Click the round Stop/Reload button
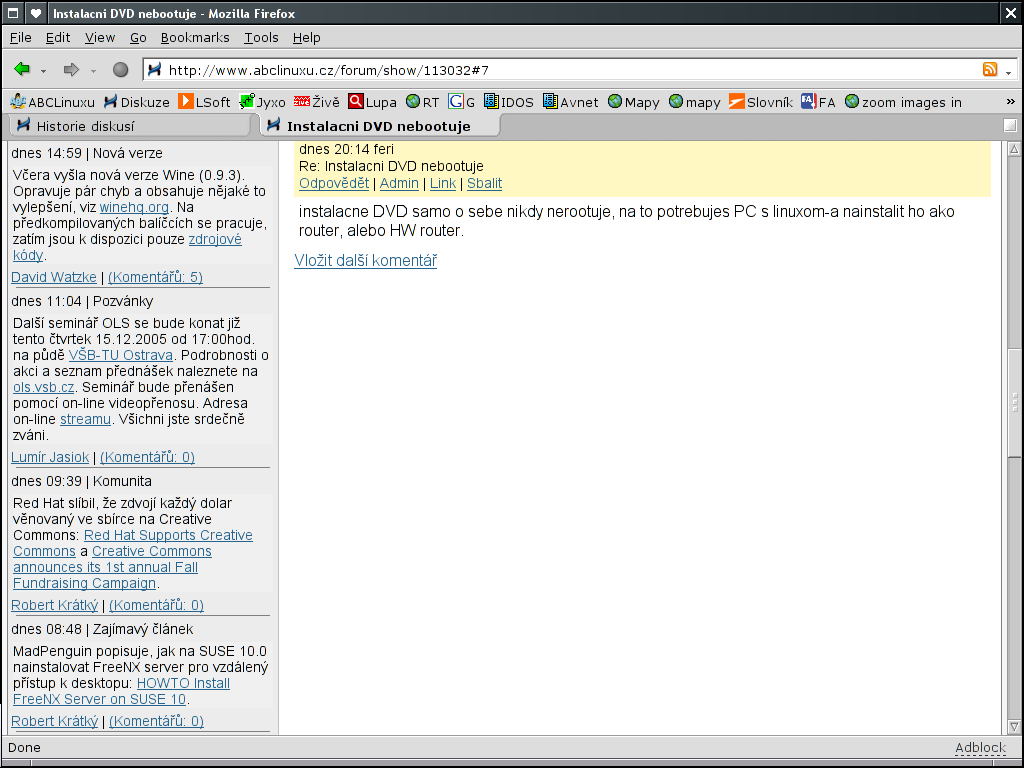 (120, 70)
